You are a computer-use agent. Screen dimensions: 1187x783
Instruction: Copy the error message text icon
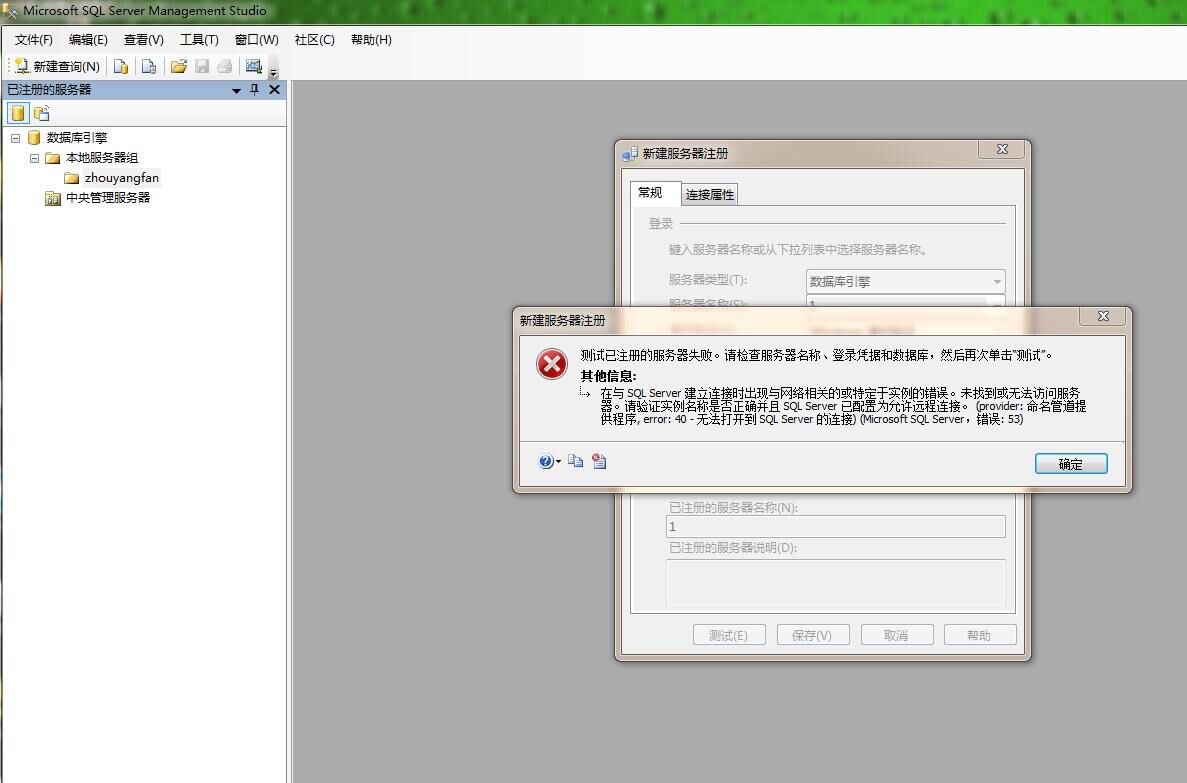click(575, 461)
